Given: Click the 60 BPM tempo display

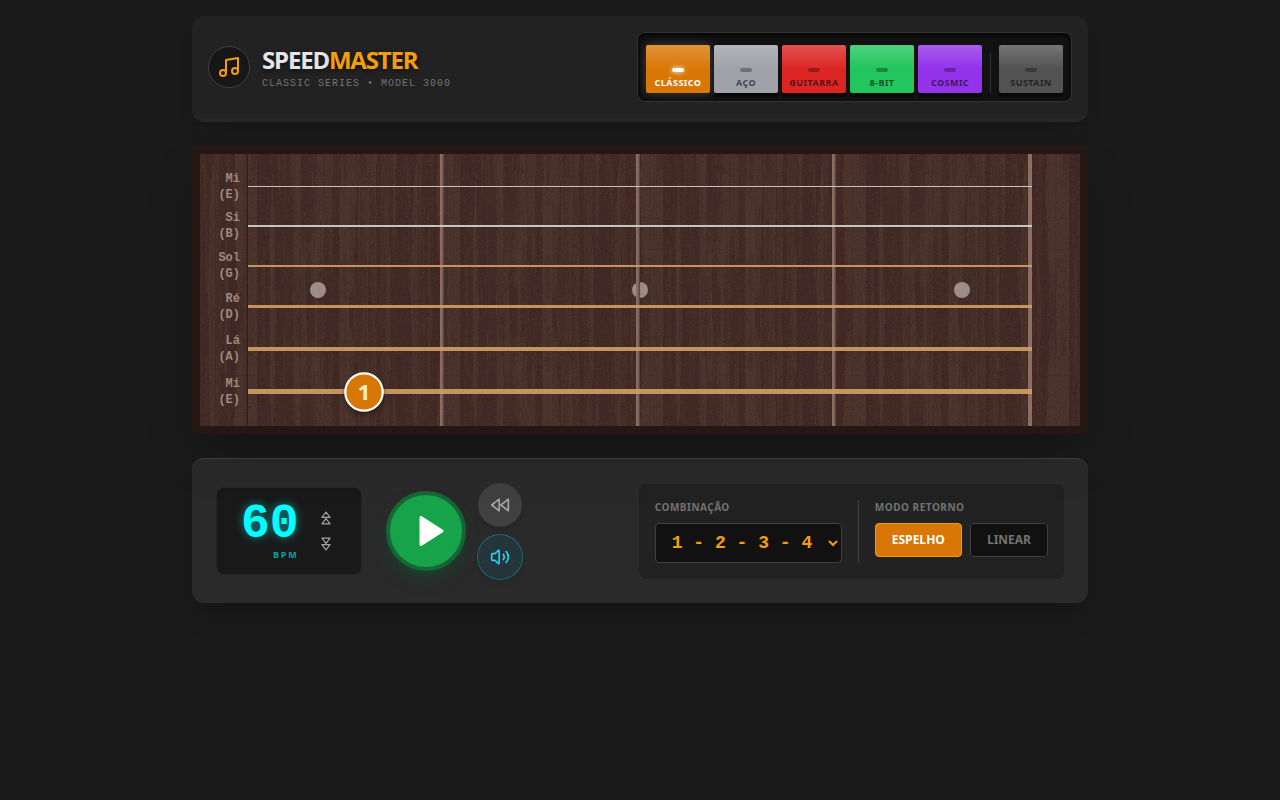Looking at the screenshot, I should pos(270,523).
